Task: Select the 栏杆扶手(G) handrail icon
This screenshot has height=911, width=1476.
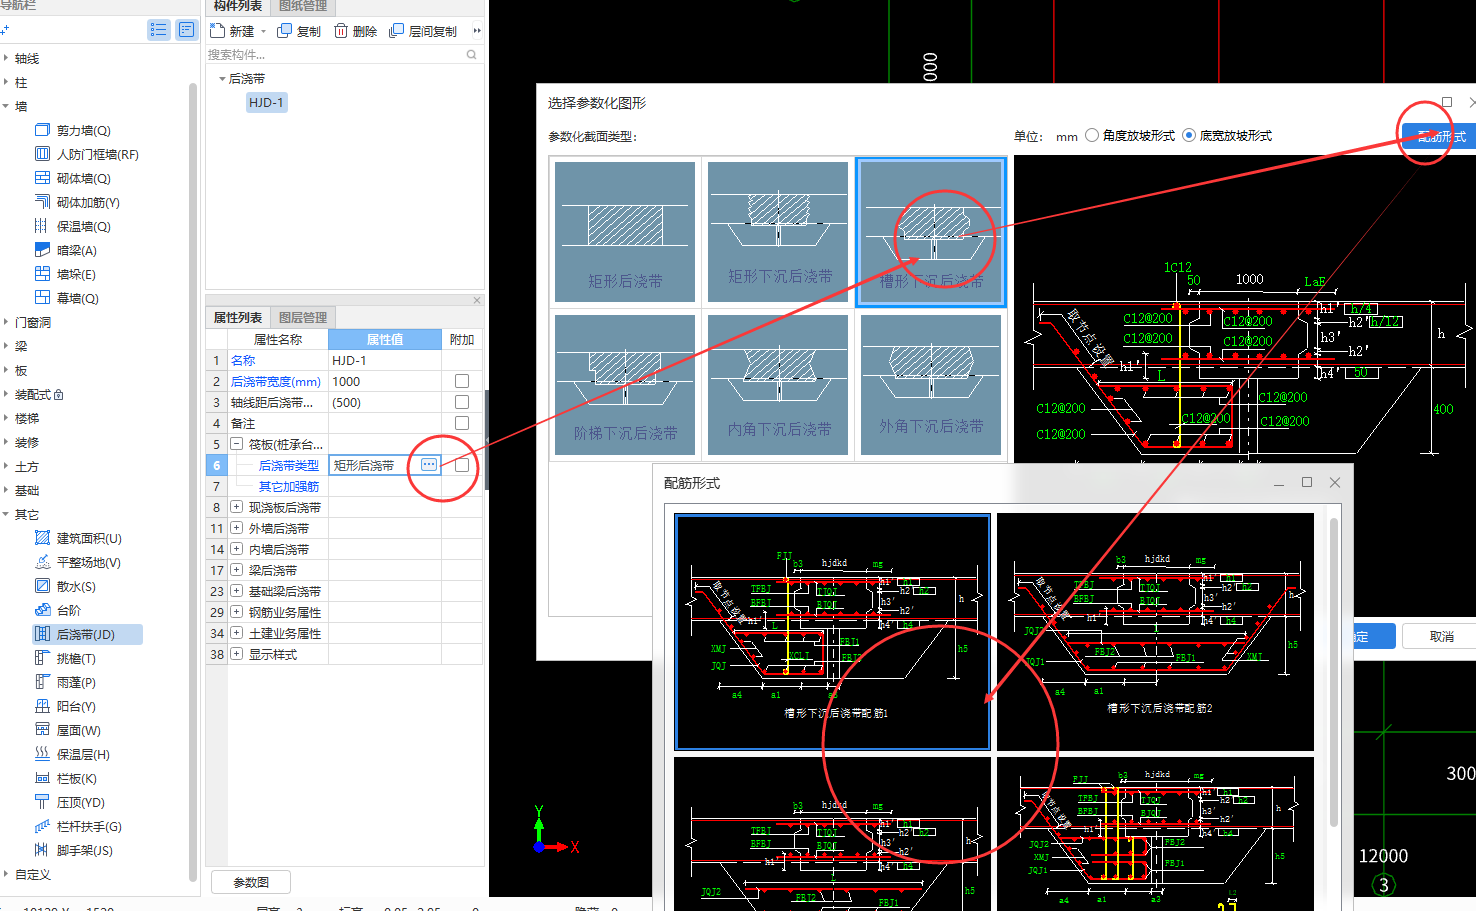Action: pyautogui.click(x=42, y=826)
